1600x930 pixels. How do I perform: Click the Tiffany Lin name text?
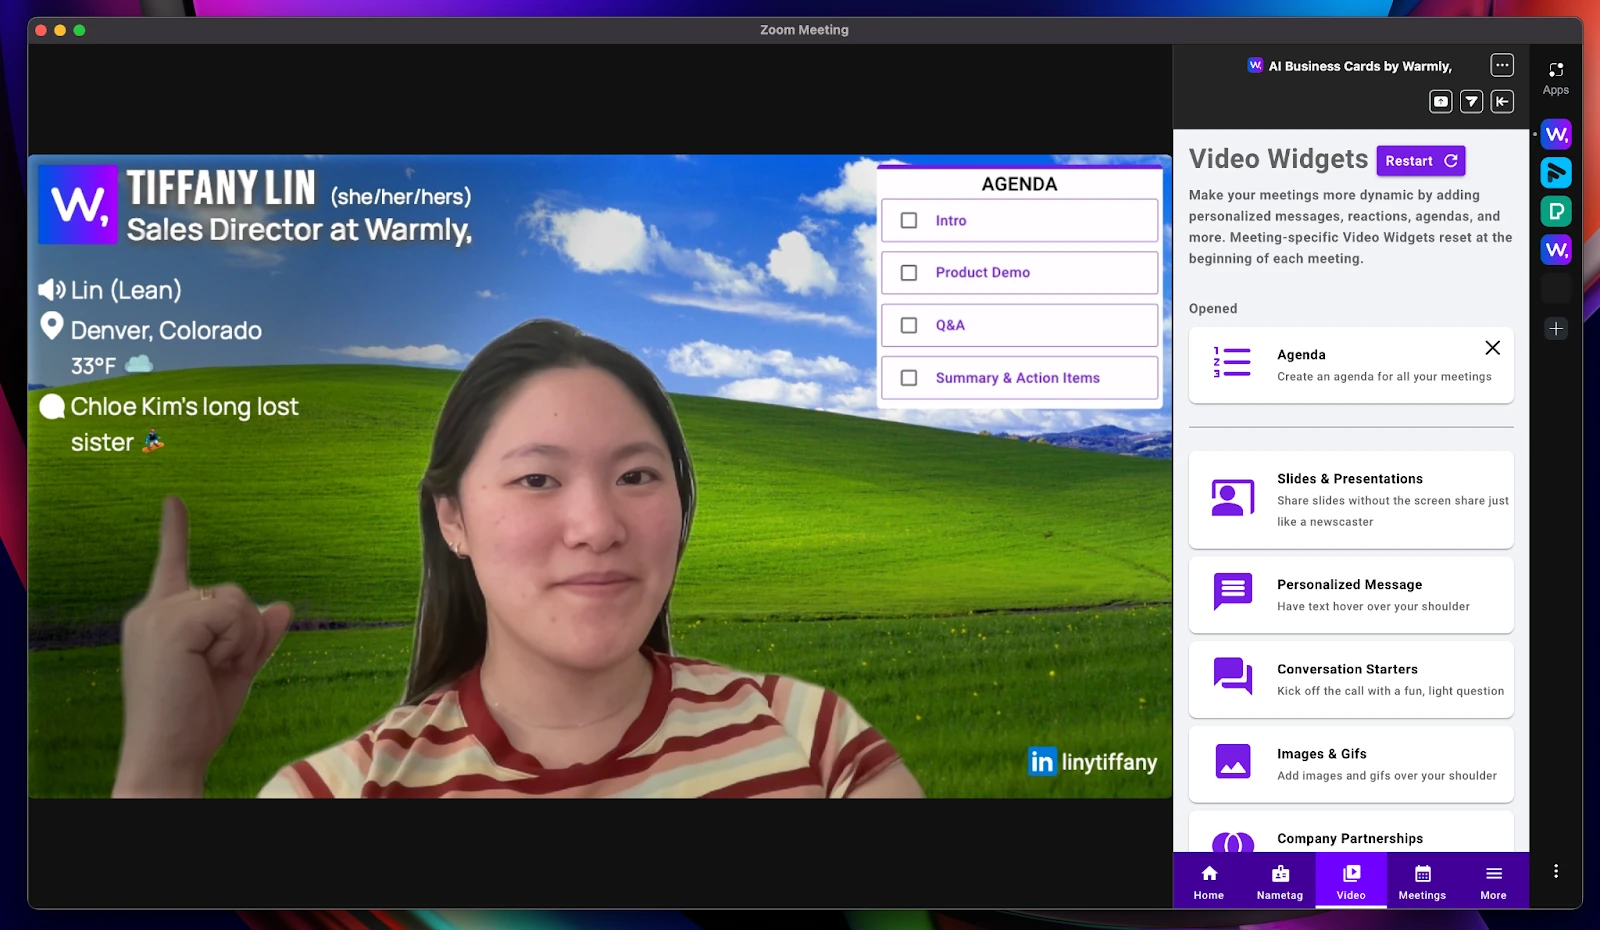pos(221,188)
